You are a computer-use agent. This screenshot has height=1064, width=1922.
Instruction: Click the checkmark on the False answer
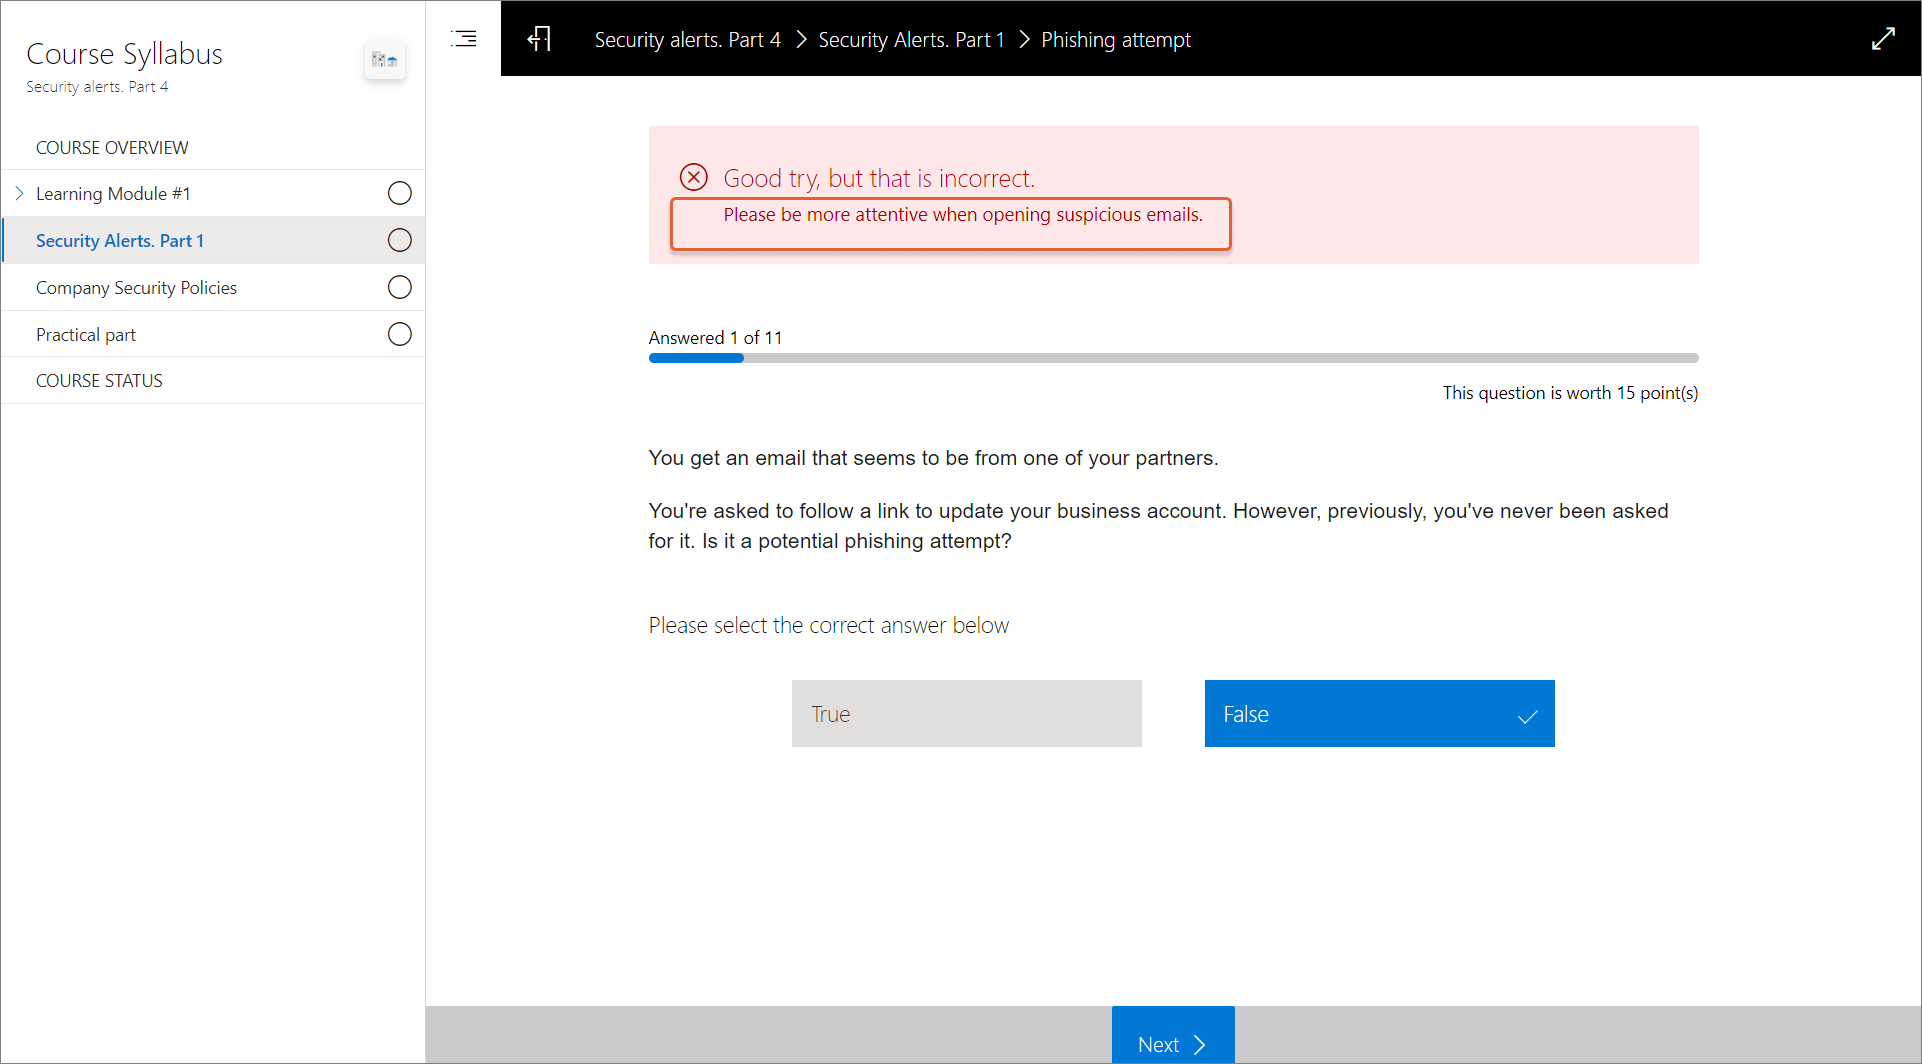click(x=1527, y=716)
